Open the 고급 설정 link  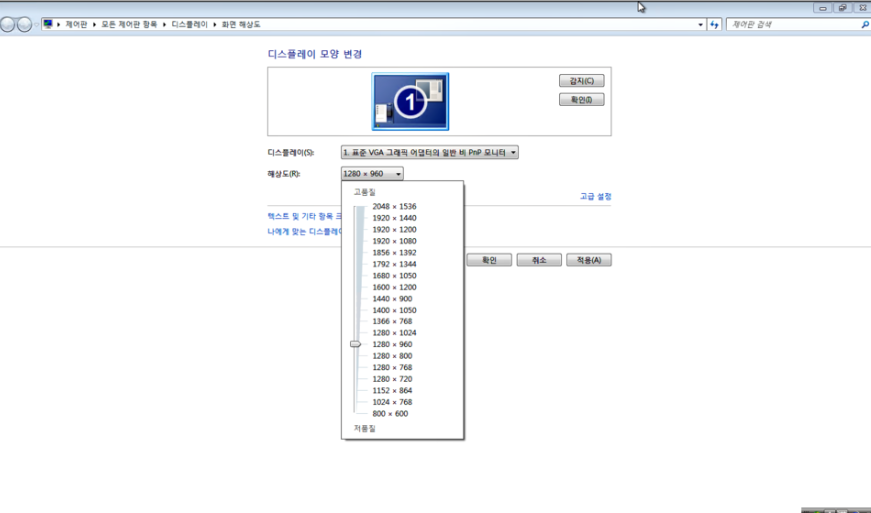595,196
